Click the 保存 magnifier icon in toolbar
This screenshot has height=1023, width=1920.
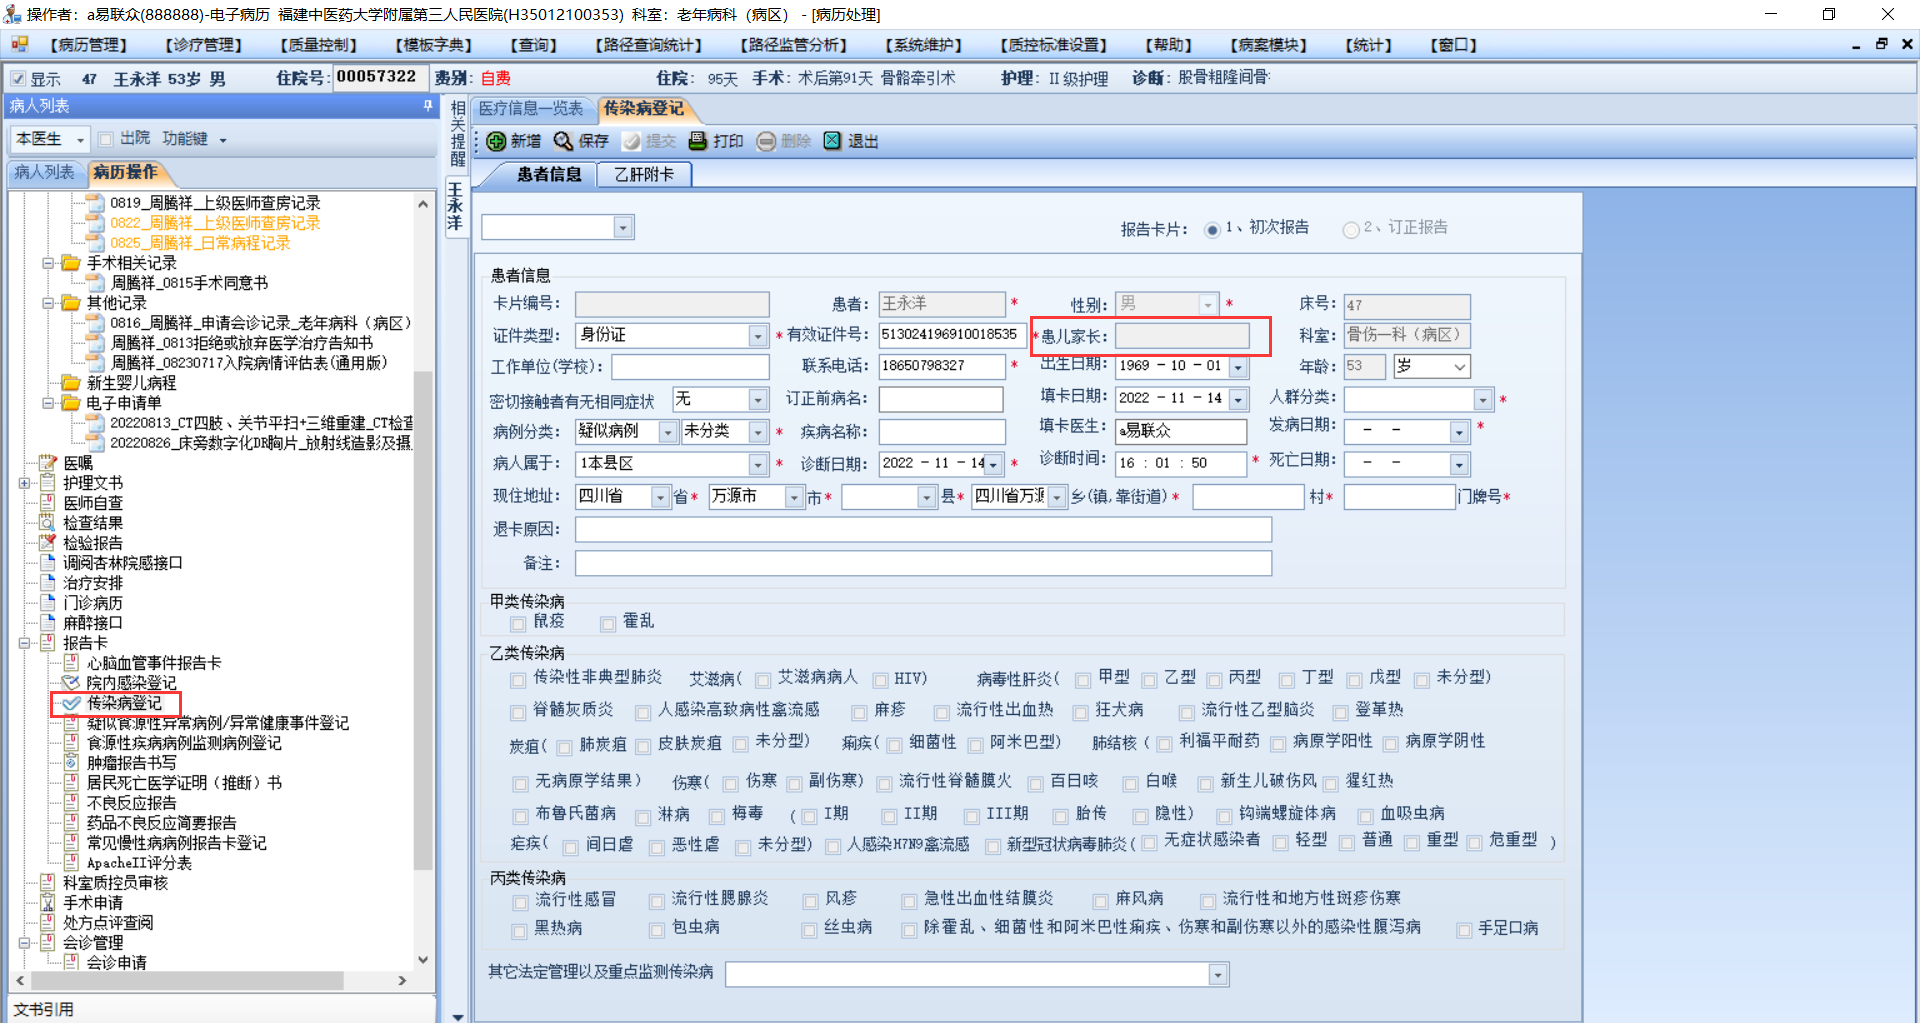(564, 141)
